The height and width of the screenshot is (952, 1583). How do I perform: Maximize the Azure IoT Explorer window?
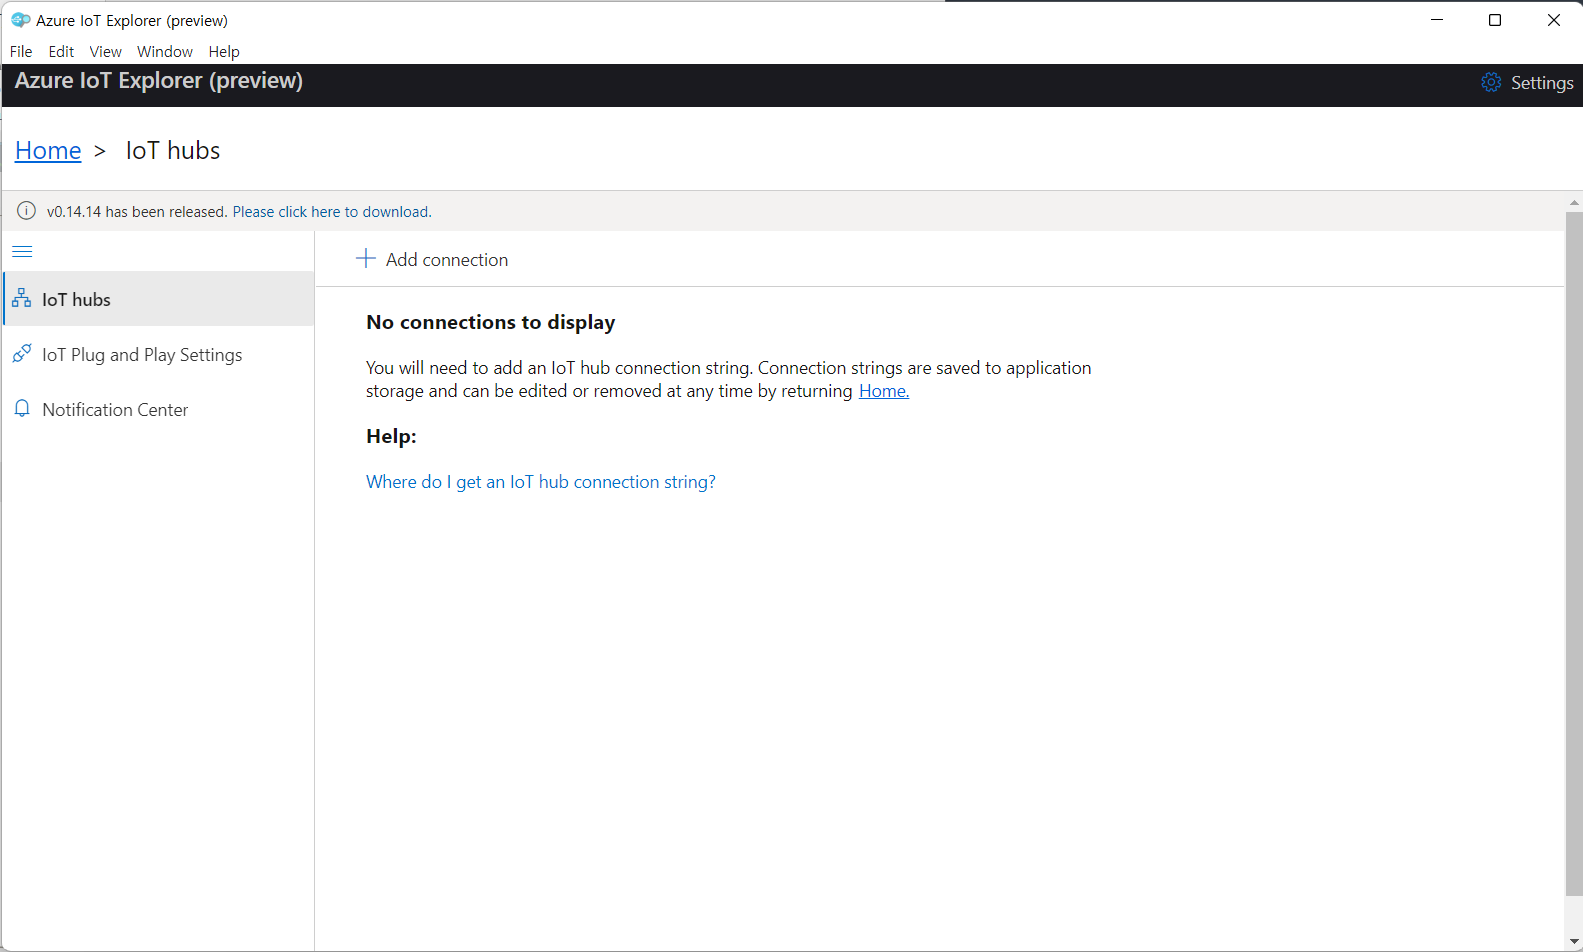click(1495, 20)
